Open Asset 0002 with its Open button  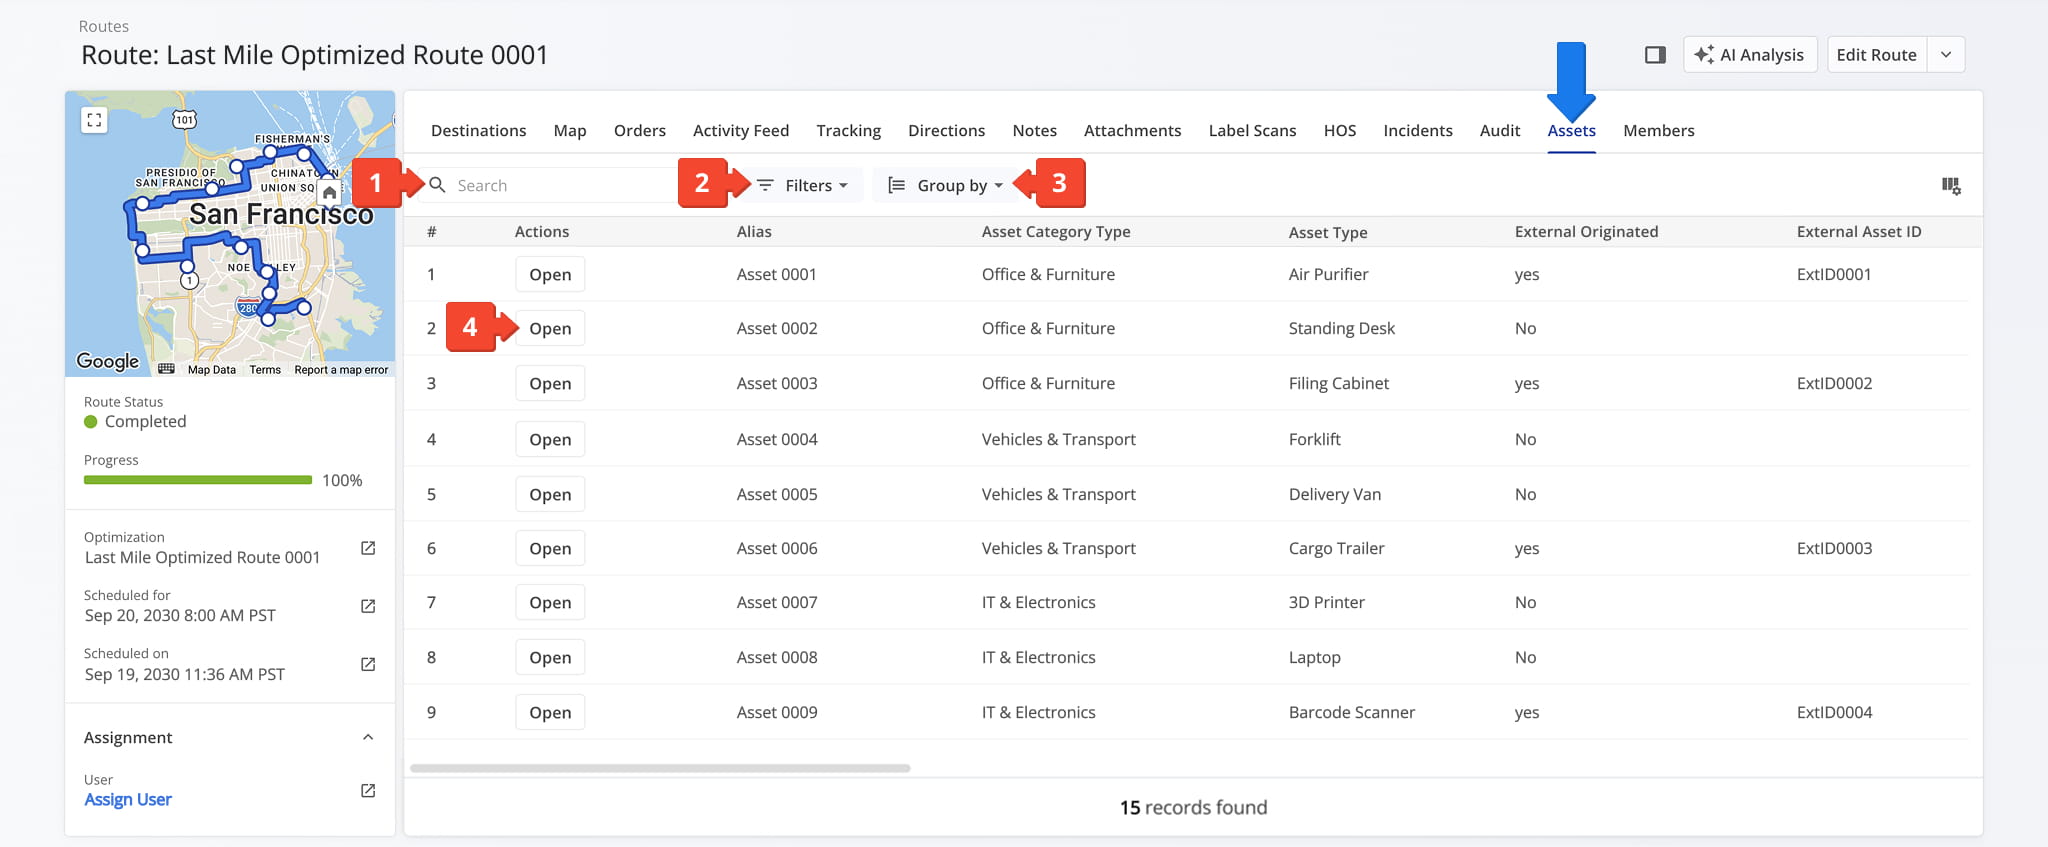[x=550, y=328]
